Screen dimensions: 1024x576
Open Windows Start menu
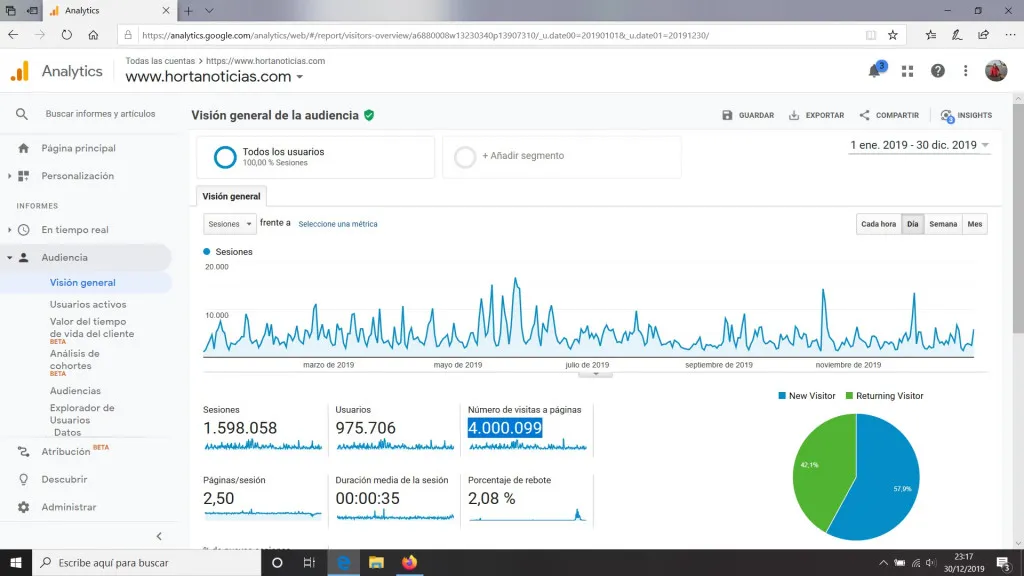16,562
